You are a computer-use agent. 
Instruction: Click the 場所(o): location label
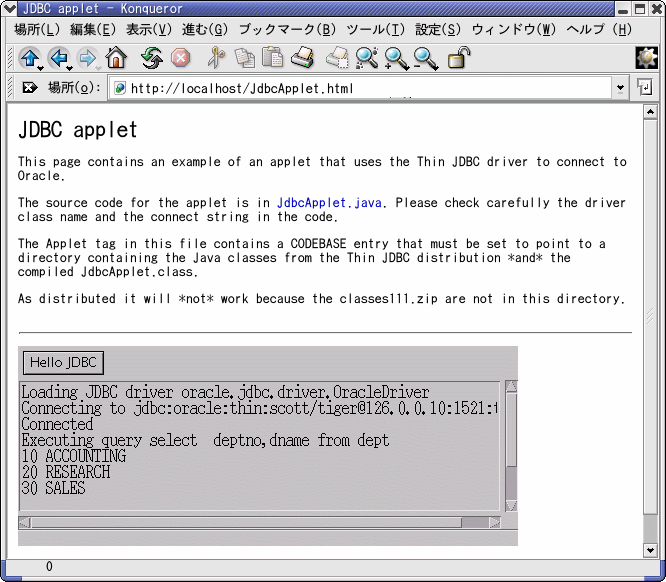tap(74, 88)
